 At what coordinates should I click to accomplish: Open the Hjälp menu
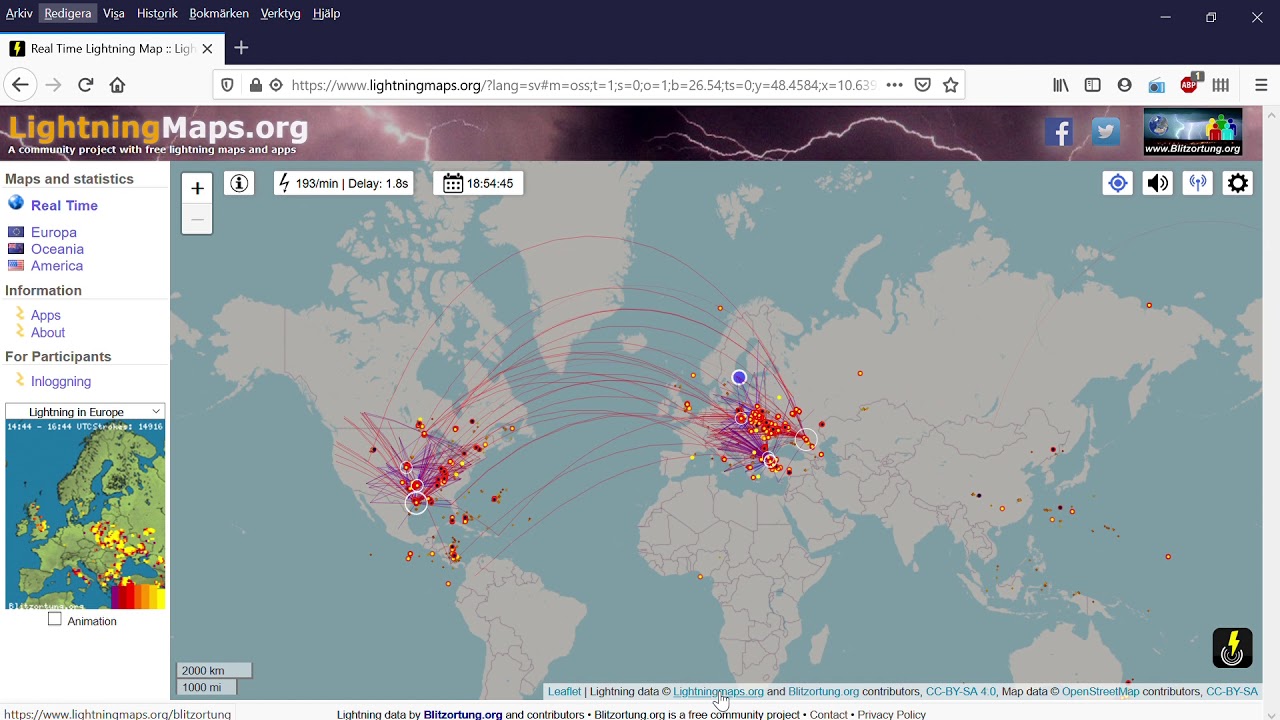pyautogui.click(x=326, y=14)
